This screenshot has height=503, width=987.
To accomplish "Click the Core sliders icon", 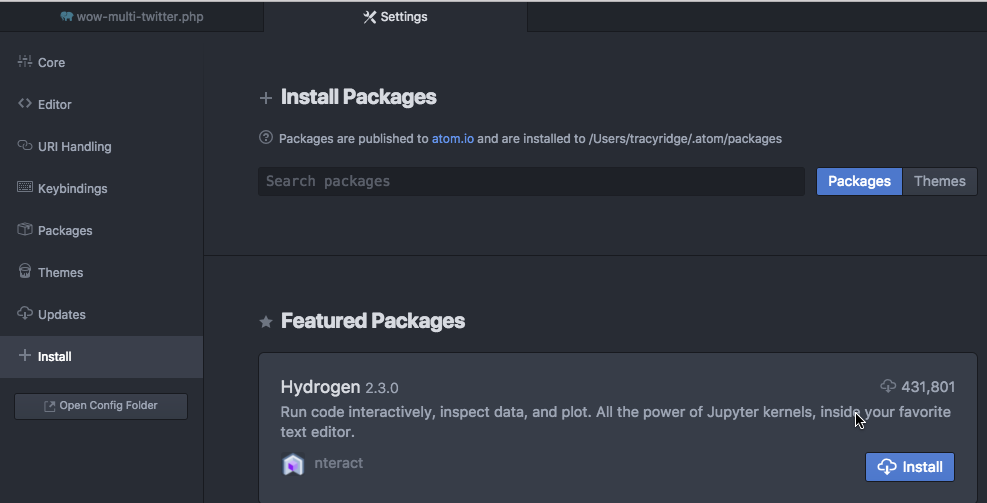I will 25,62.
